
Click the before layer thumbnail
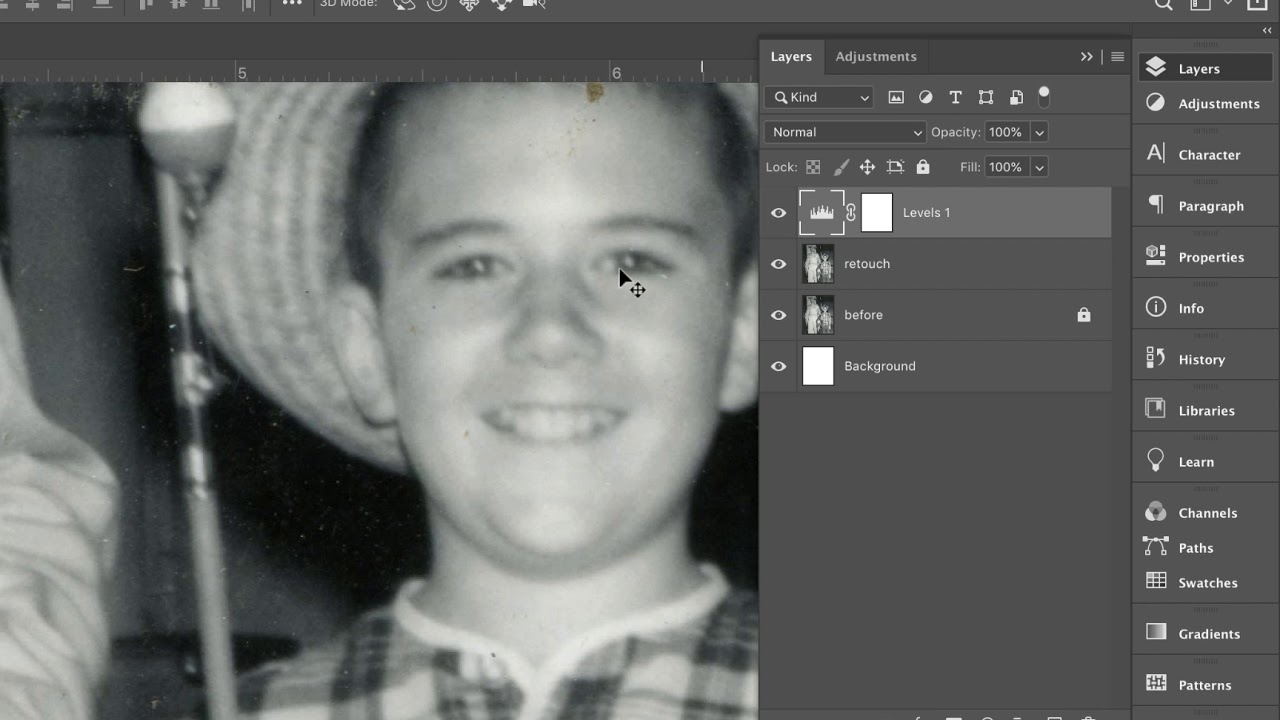(x=818, y=315)
